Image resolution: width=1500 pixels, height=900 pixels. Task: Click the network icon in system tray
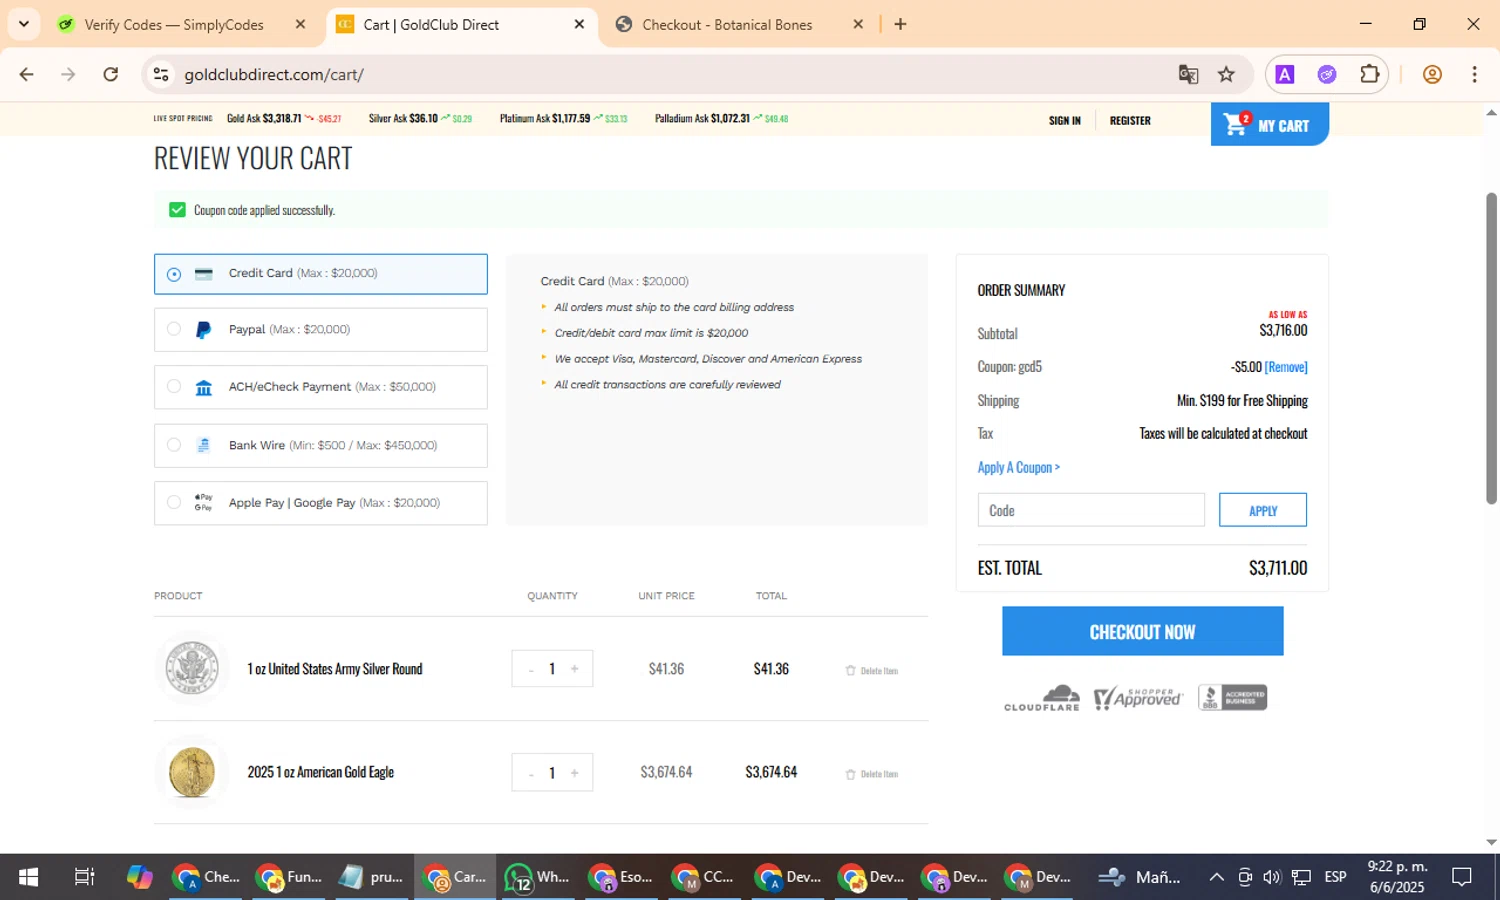[1301, 877]
